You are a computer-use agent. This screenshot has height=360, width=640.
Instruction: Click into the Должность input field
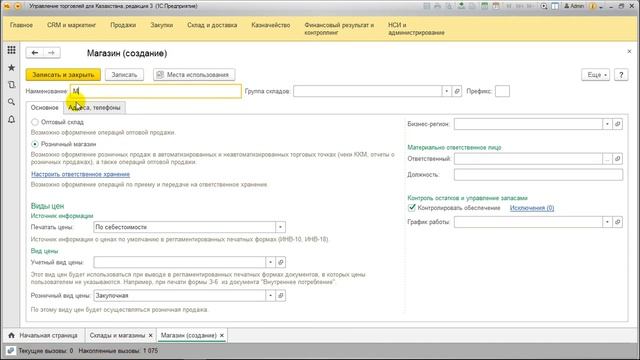pos(538,174)
